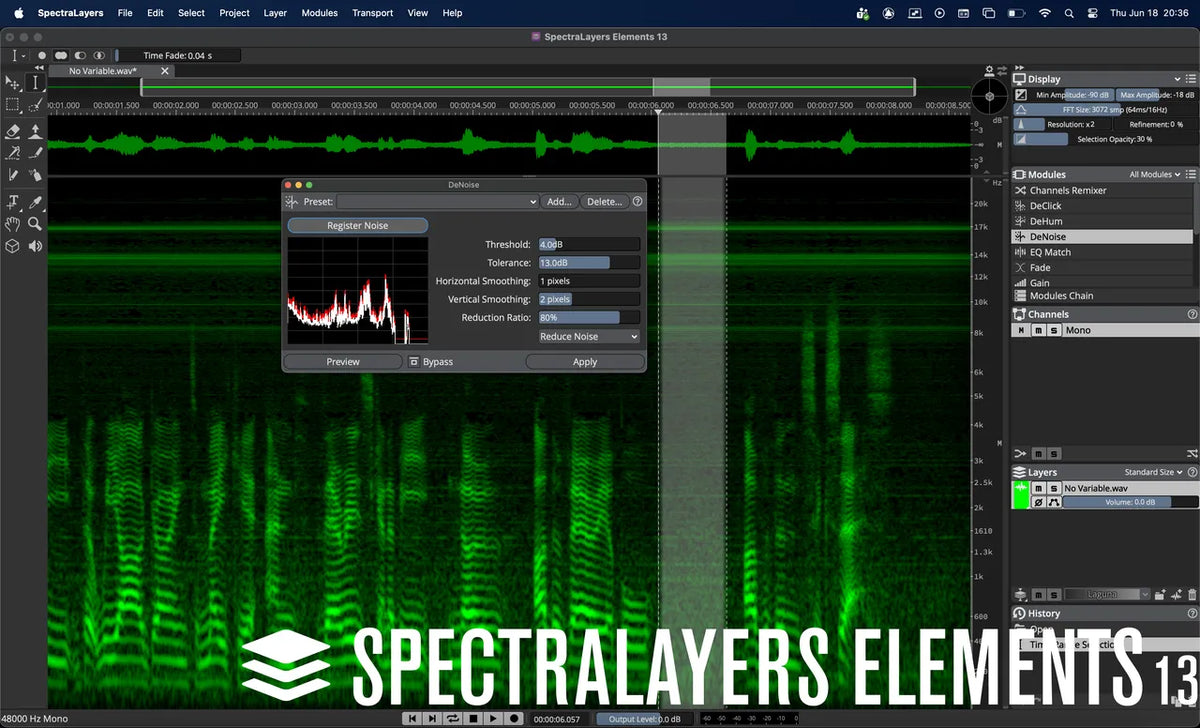Select the intersect selection mode

99,56
